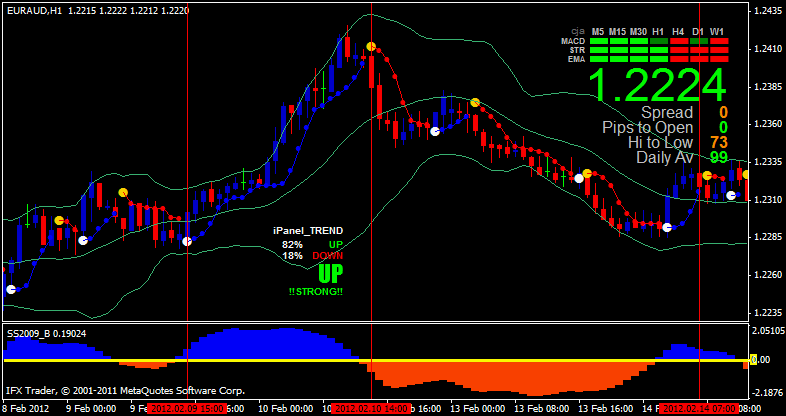Click the 1.2310 price axis label

(766, 199)
